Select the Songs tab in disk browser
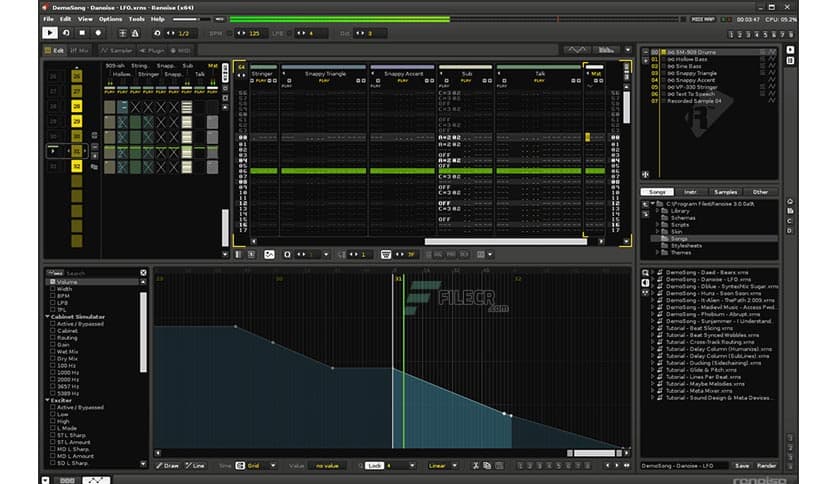This screenshot has width=836, height=484. point(657,192)
